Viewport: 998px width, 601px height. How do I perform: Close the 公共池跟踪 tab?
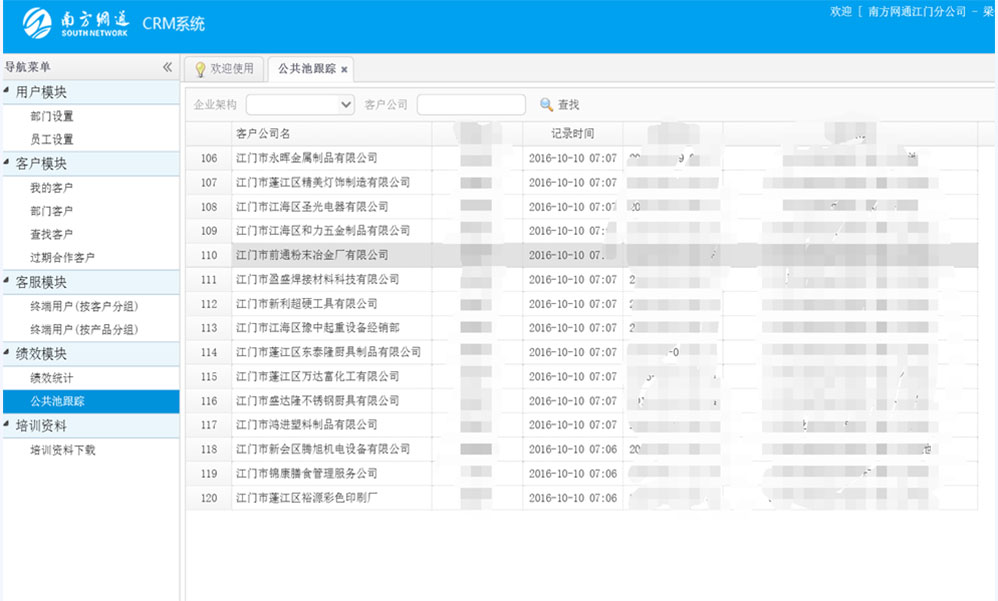coord(344,70)
